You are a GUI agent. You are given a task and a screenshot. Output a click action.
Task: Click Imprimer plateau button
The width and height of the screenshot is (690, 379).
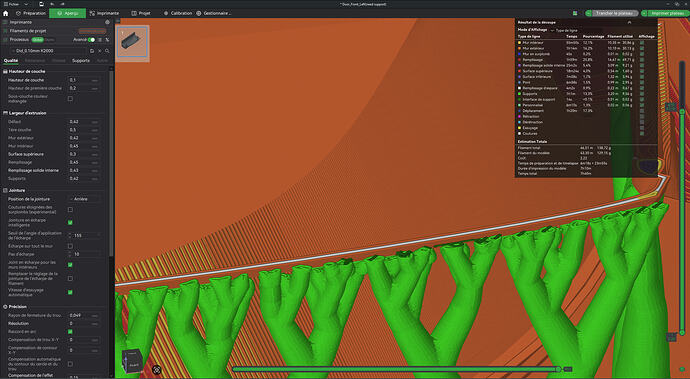(x=669, y=13)
